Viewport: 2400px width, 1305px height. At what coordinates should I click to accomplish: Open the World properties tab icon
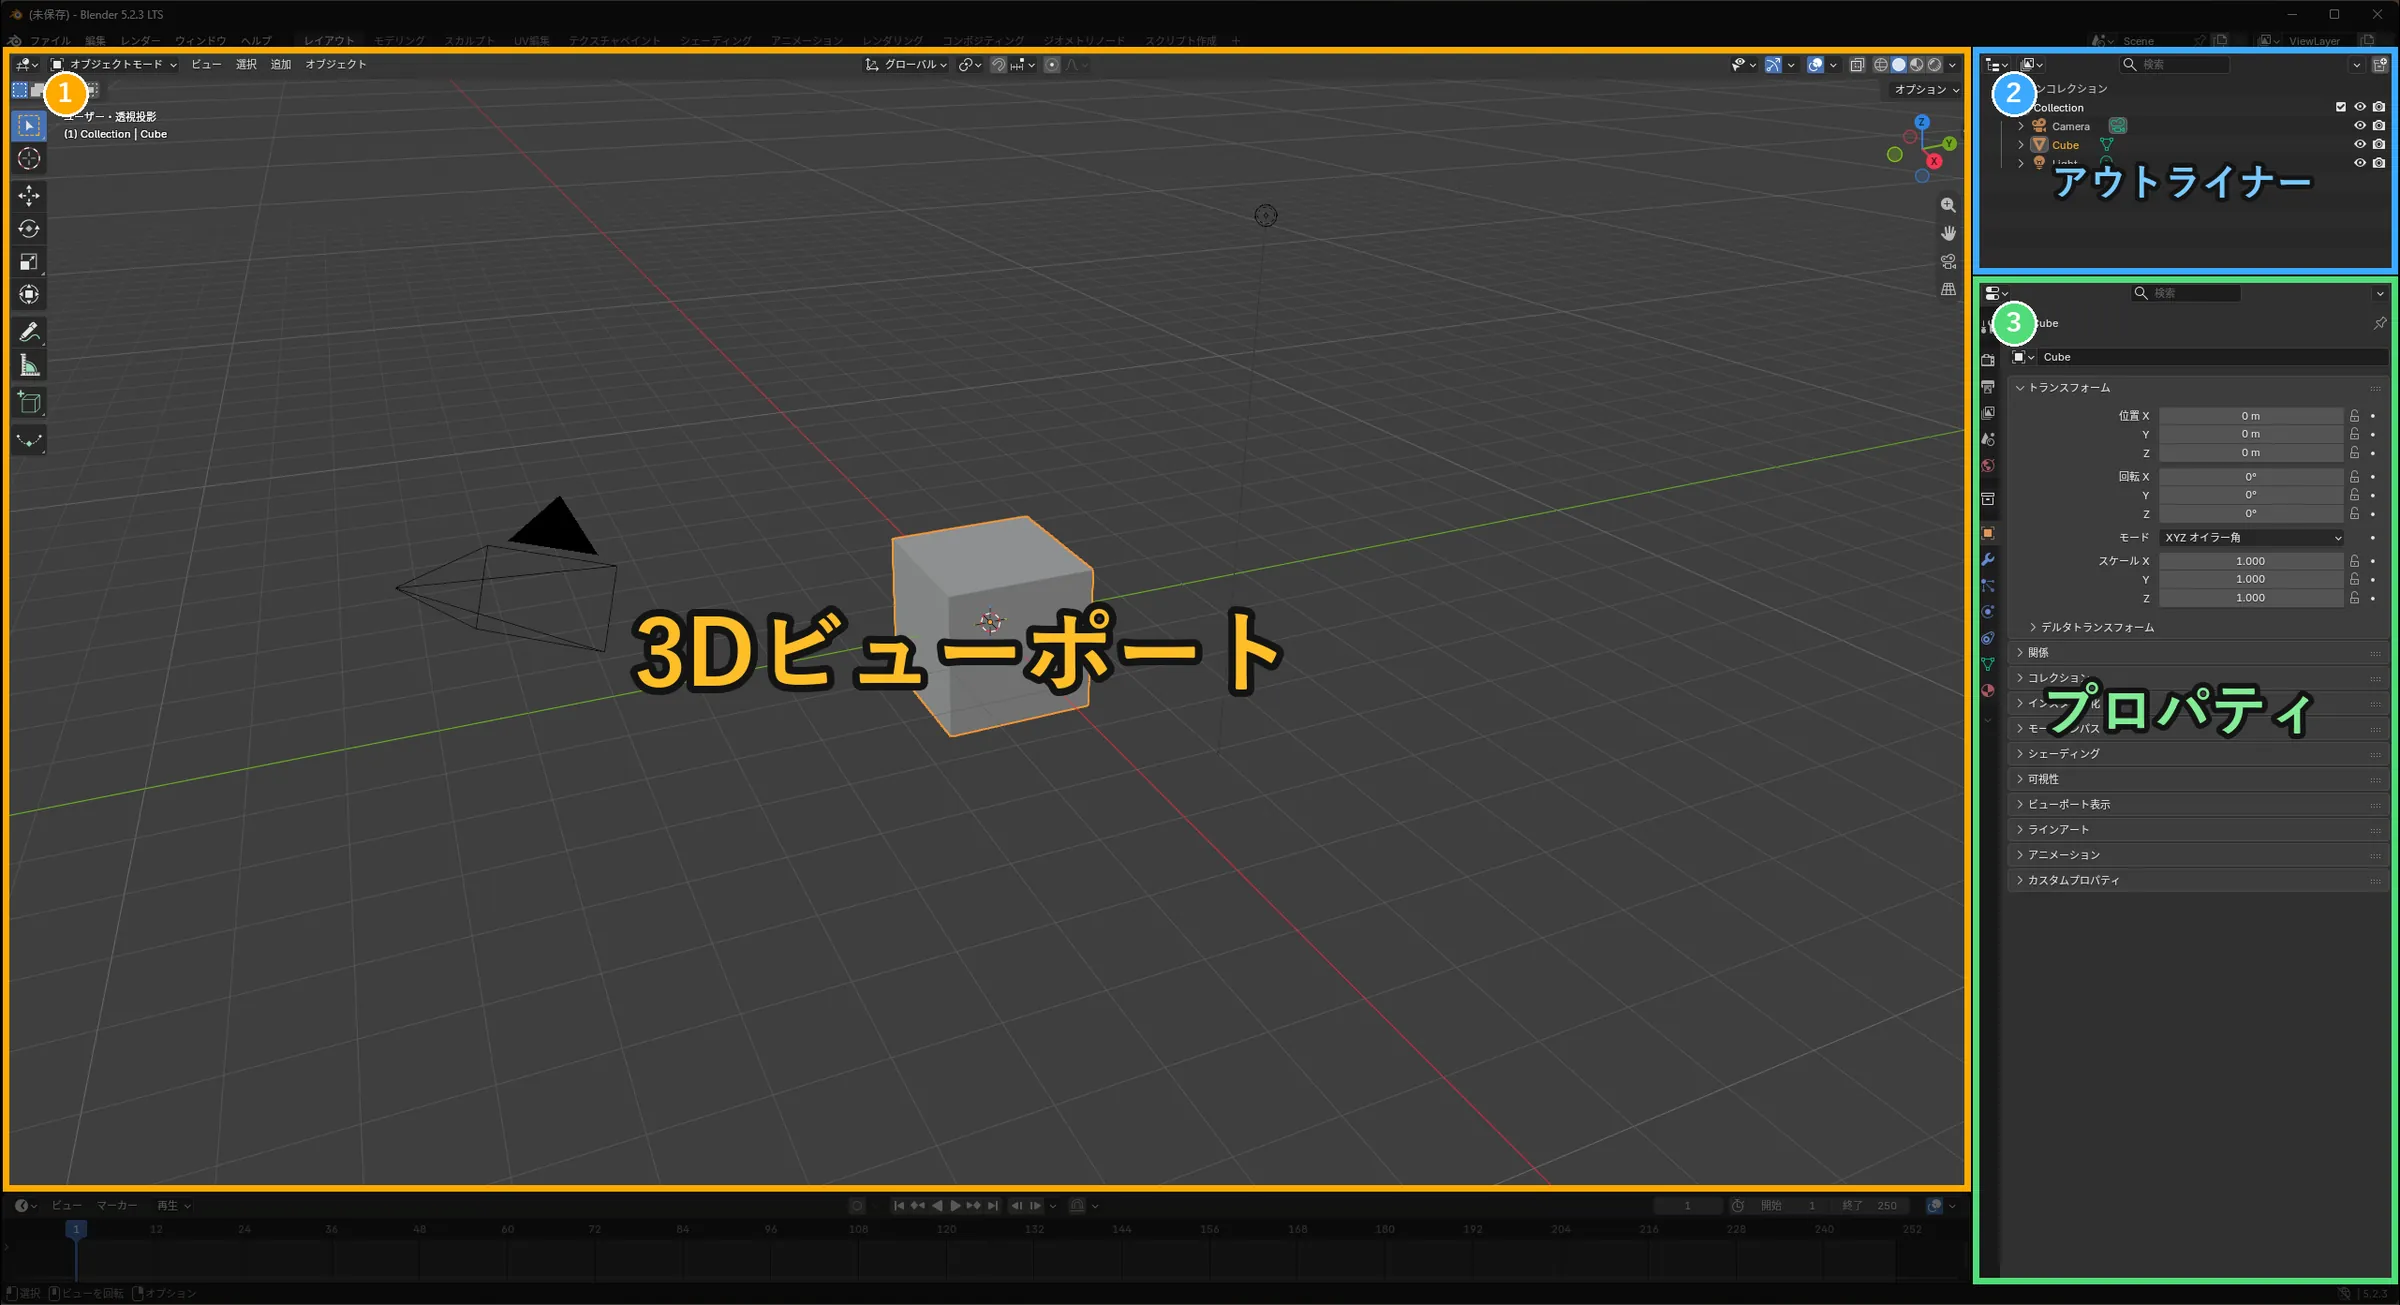pos(1988,465)
